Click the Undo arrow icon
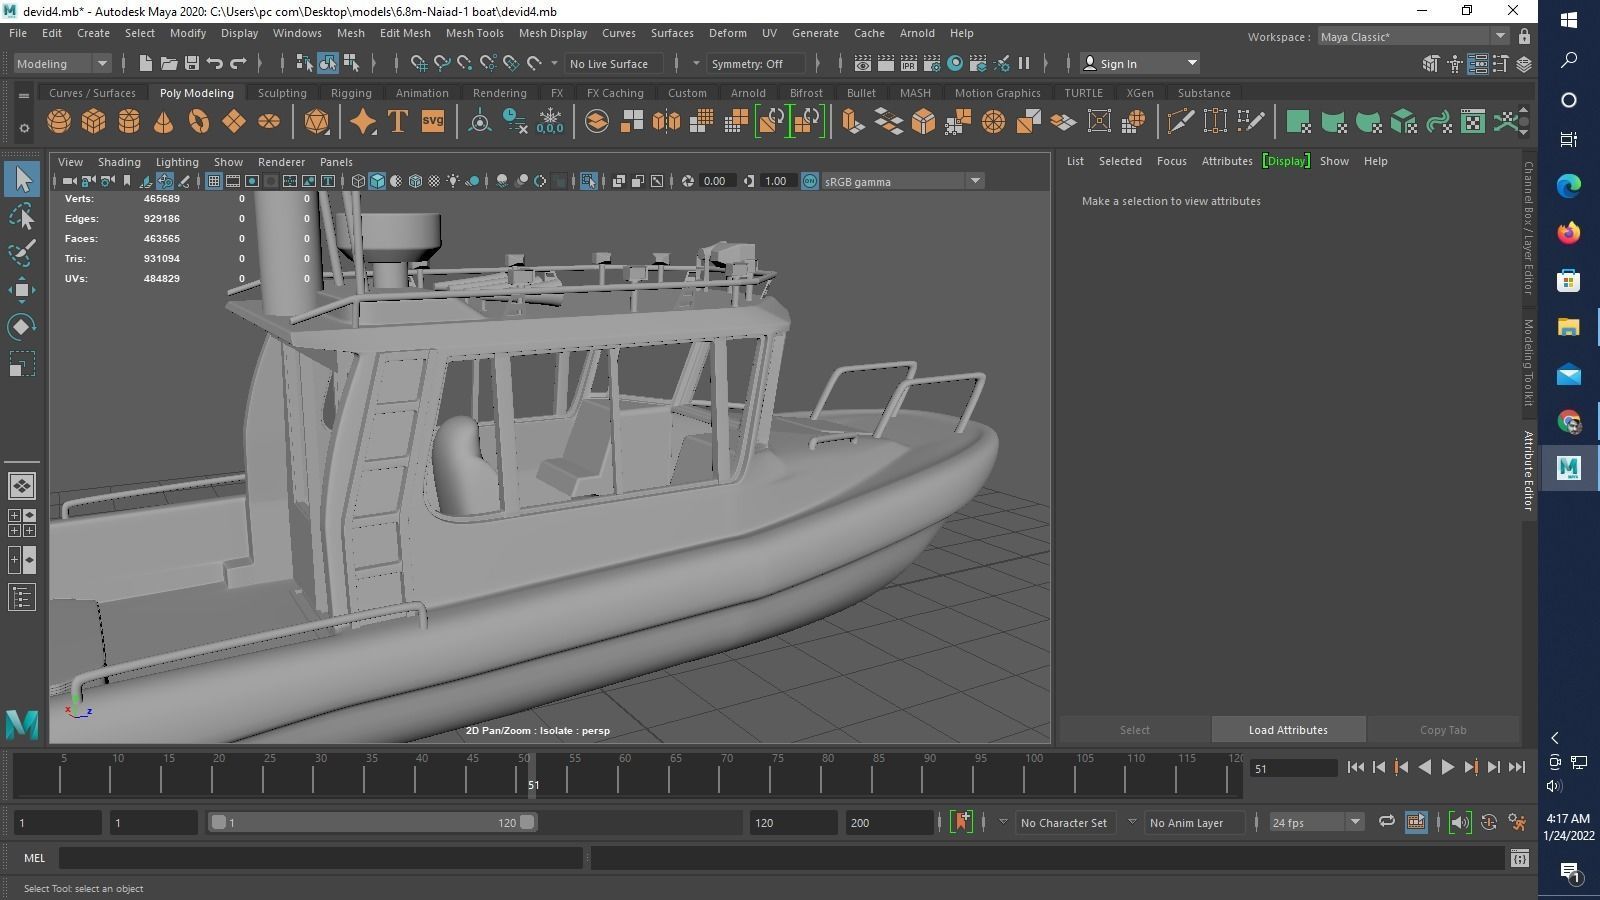Screen dimensions: 1600x900 [215, 63]
